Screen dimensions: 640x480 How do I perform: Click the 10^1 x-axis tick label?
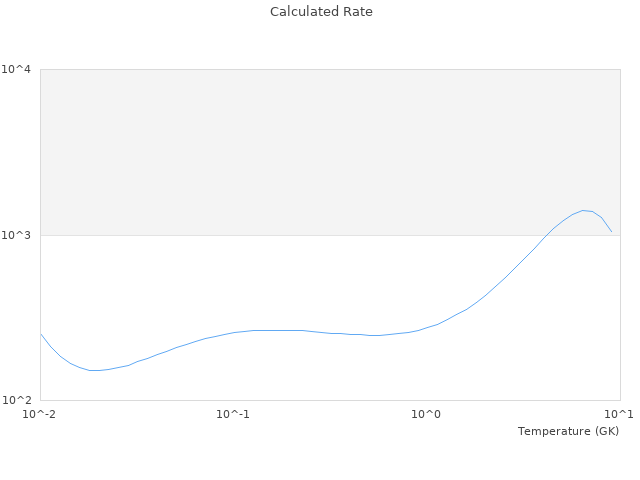619,414
